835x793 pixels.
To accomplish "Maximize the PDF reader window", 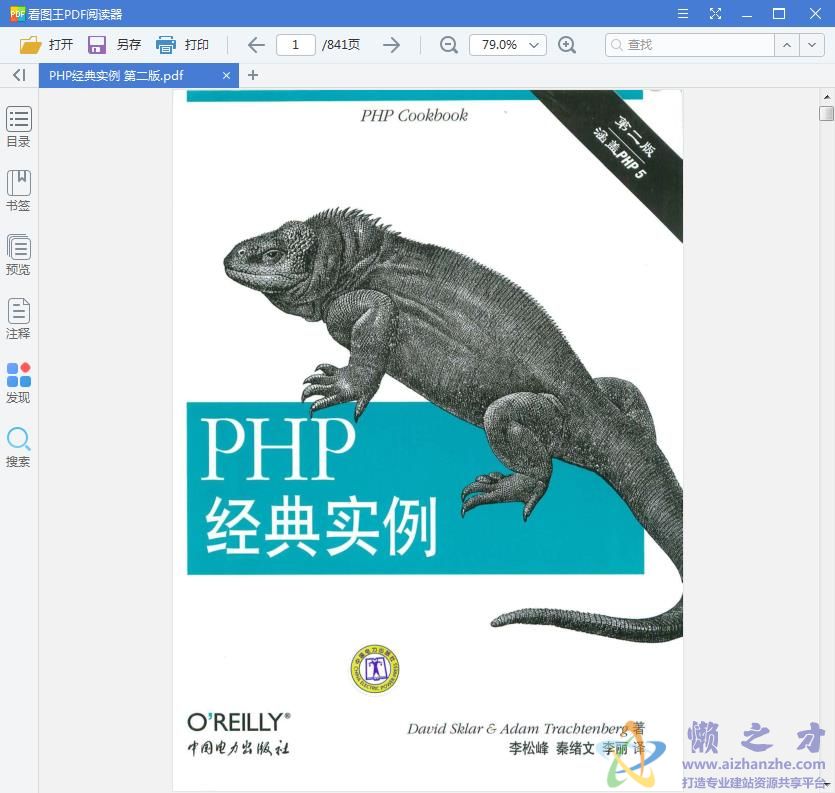I will tap(779, 14).
